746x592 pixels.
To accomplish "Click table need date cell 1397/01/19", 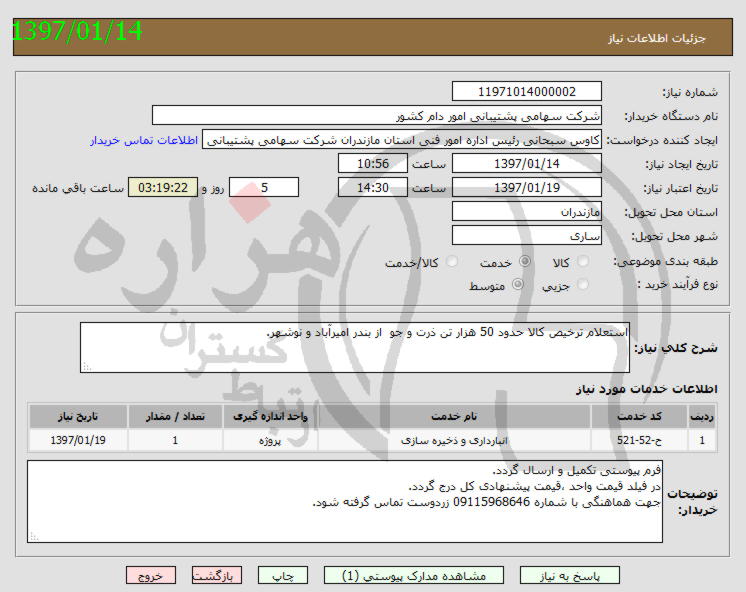I will (x=78, y=441).
